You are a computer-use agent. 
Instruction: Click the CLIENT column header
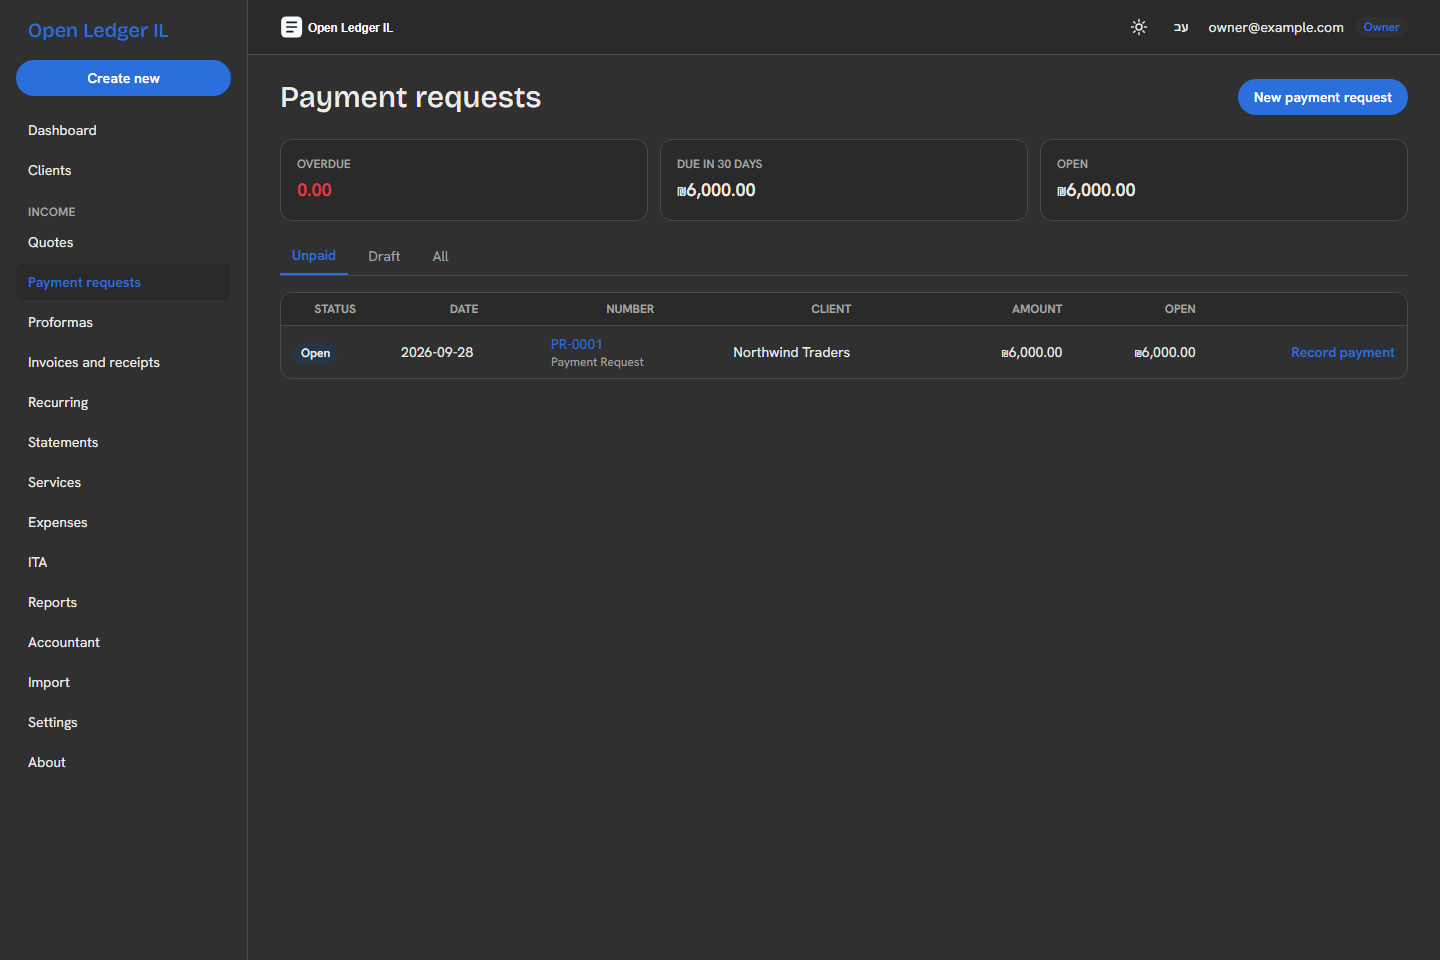point(831,309)
